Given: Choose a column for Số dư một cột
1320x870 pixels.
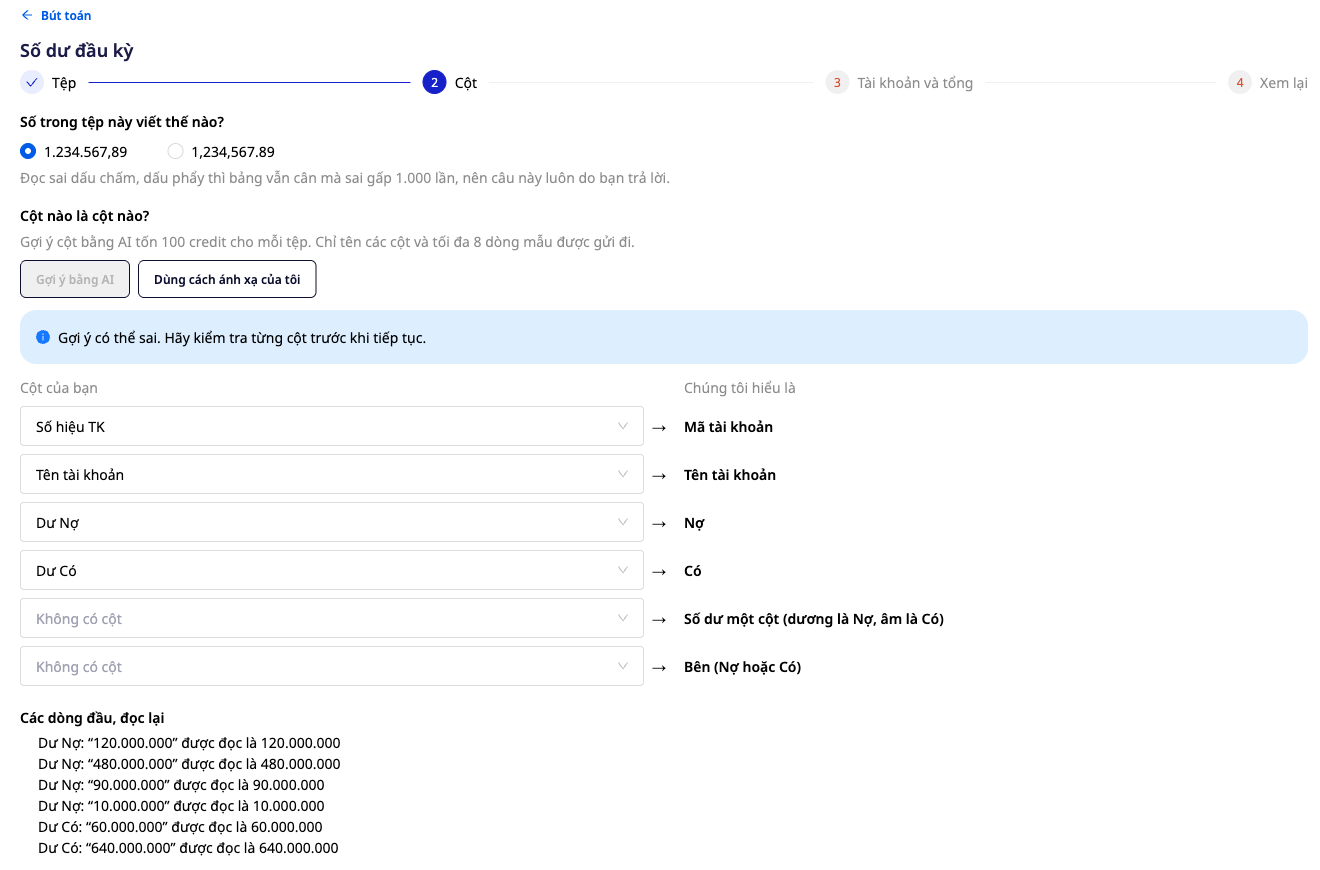Looking at the screenshot, I should [x=332, y=618].
